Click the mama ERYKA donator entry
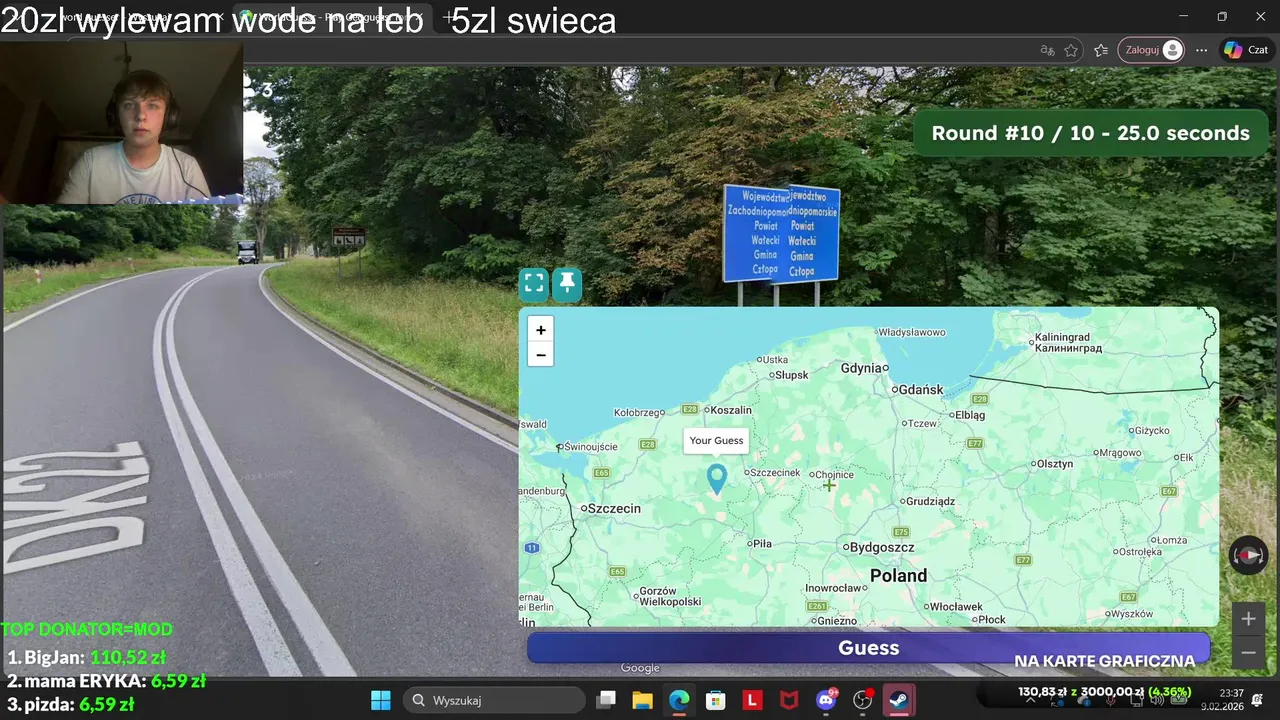Screen dimensions: 1280x720 click(106, 681)
